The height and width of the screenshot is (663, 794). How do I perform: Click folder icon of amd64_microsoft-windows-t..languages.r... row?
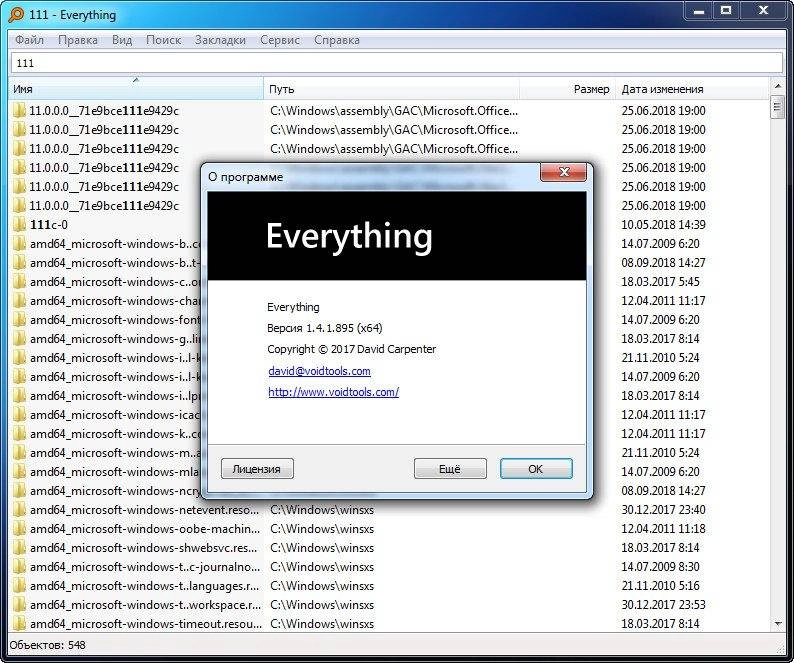[19, 586]
